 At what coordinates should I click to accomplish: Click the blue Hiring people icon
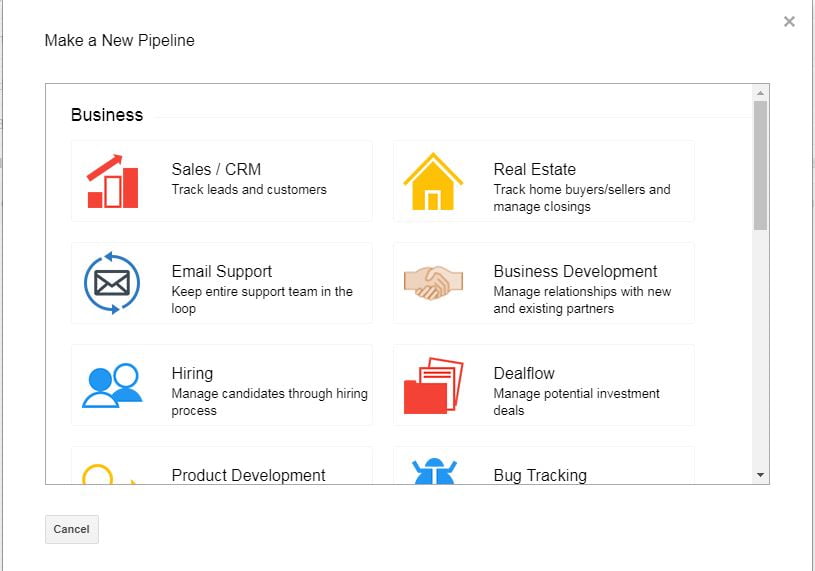pyautogui.click(x=112, y=385)
